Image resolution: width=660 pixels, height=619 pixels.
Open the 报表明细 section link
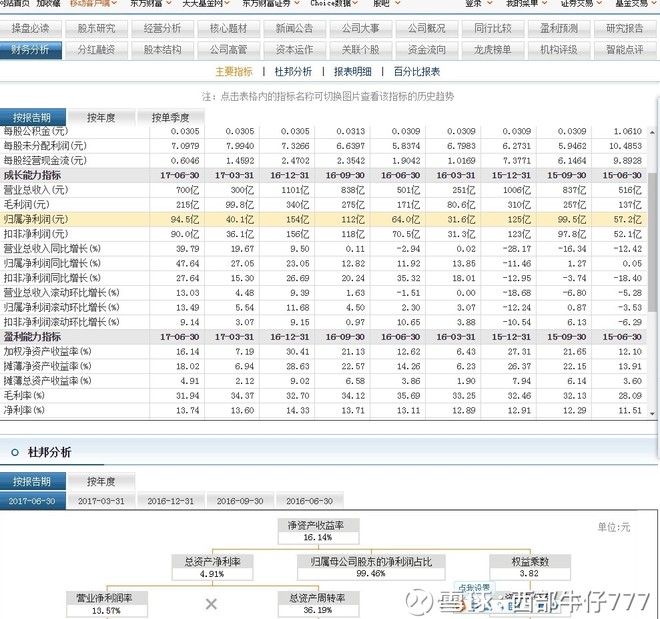353,72
